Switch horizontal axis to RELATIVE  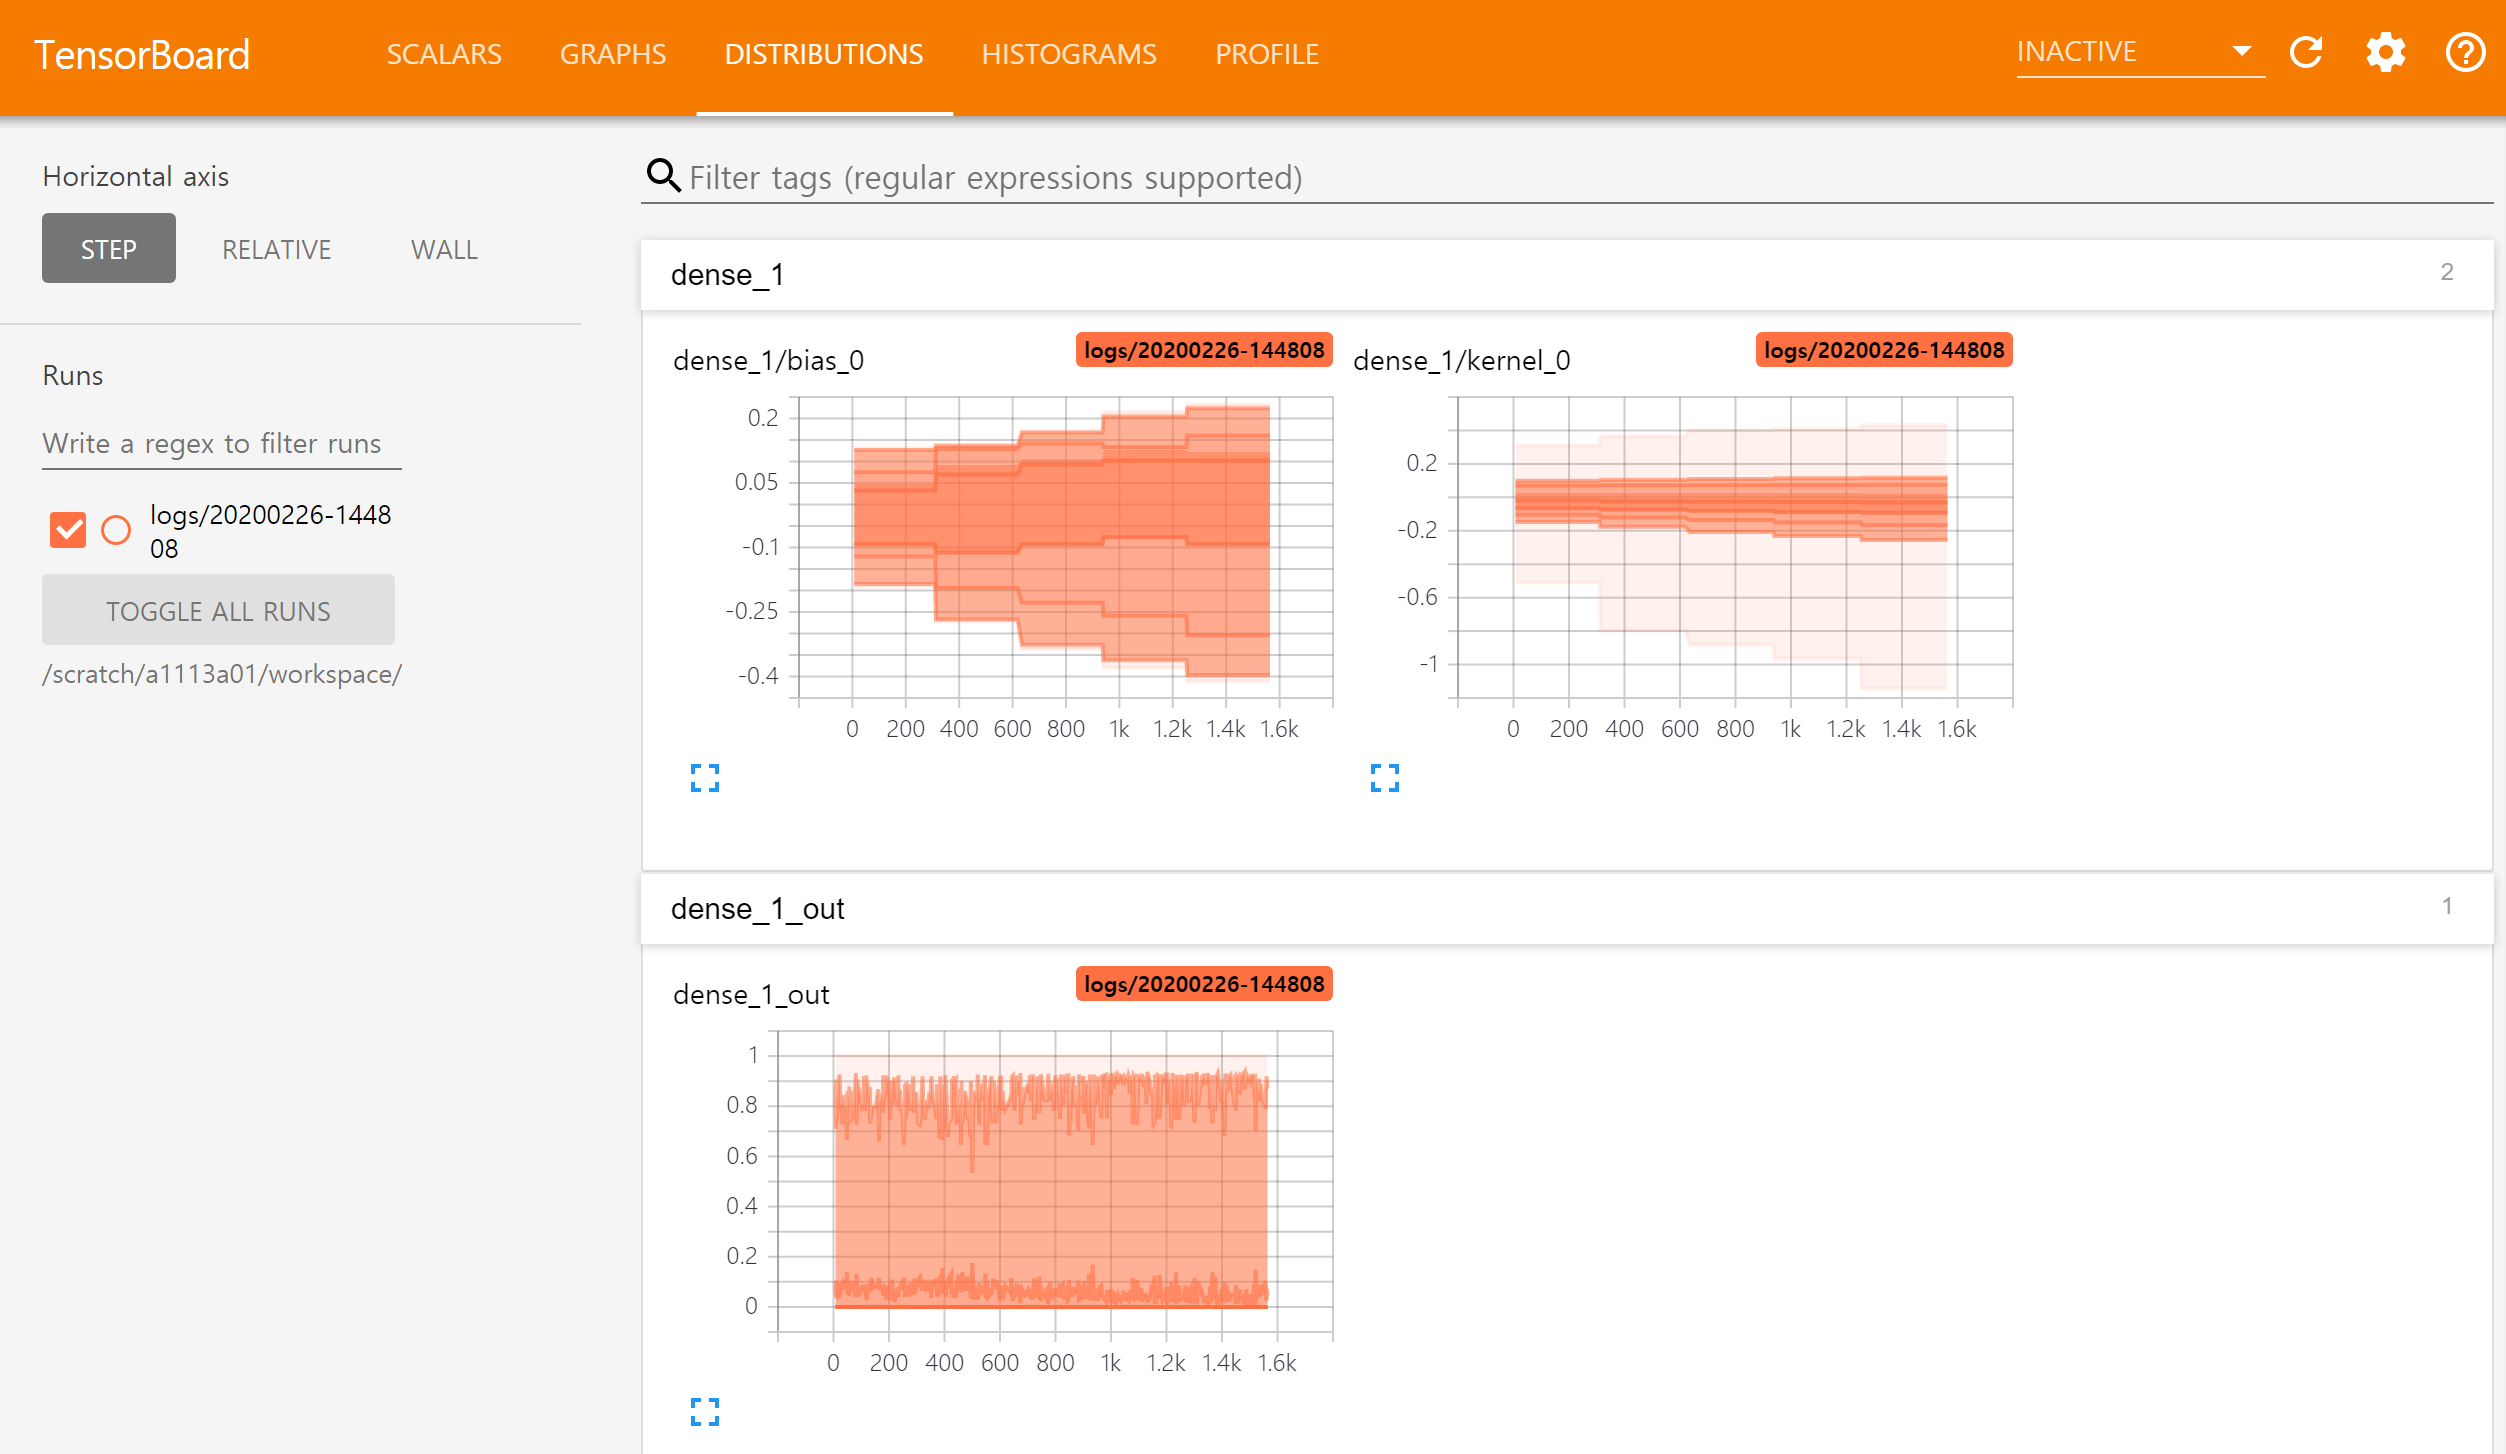tap(276, 249)
